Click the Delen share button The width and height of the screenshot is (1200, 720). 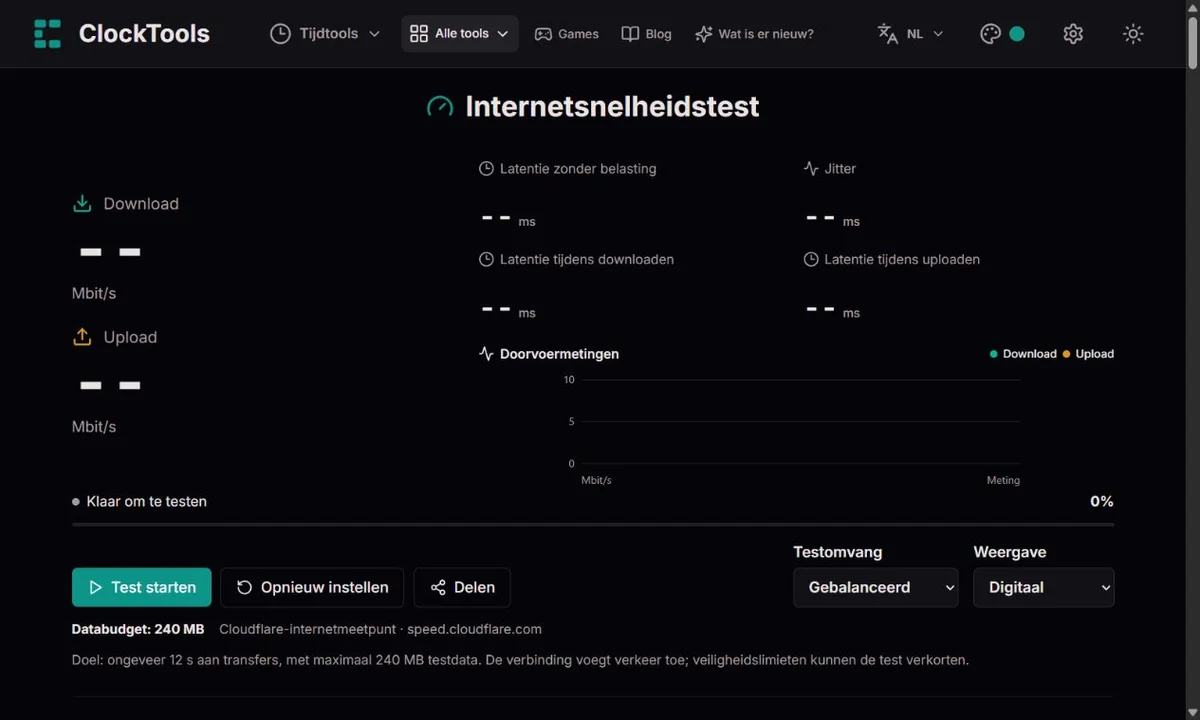coord(462,587)
